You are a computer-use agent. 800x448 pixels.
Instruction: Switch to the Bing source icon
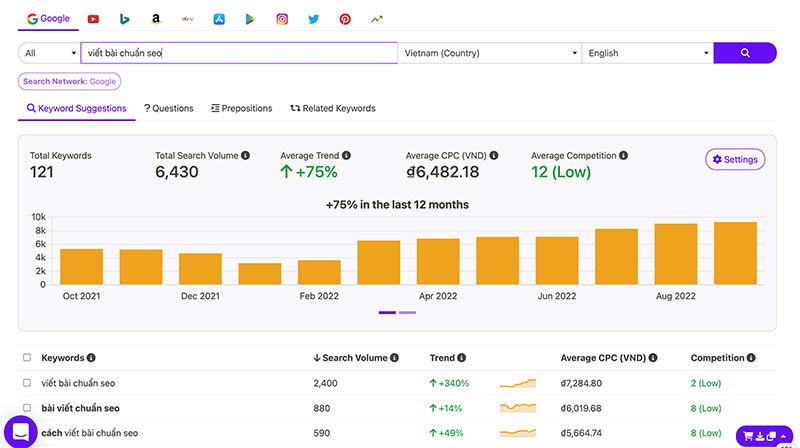click(x=124, y=19)
